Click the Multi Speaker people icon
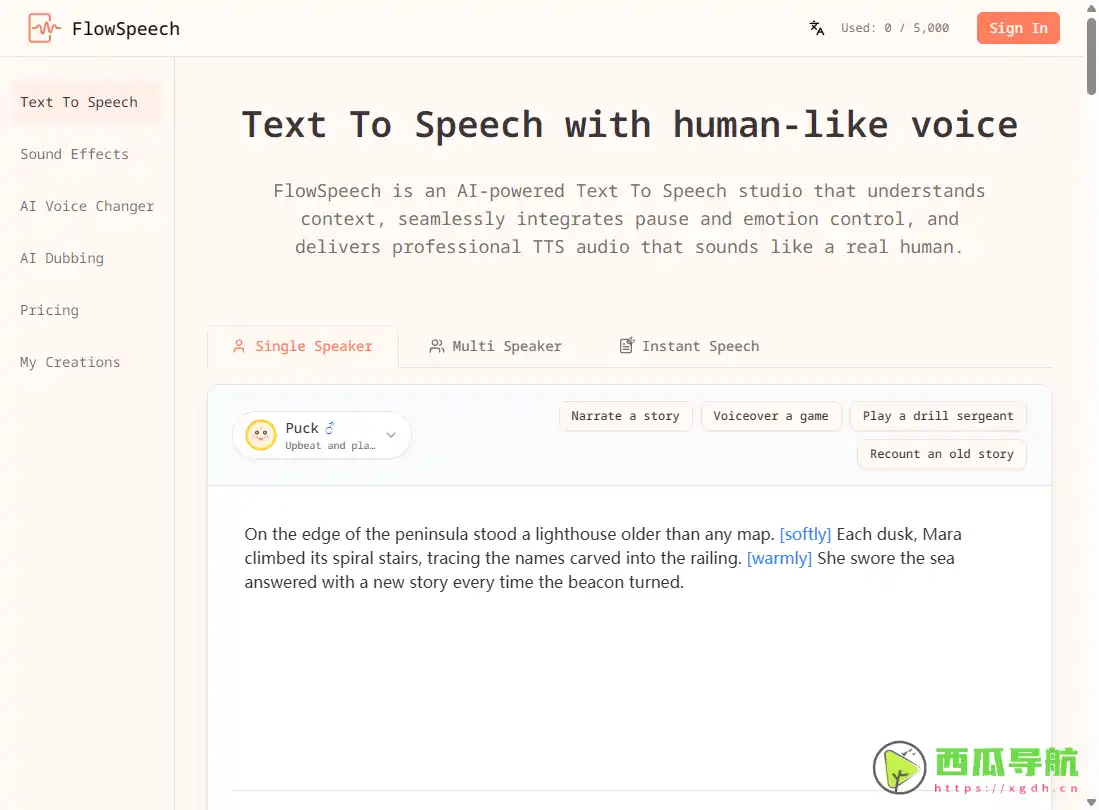The image size is (1099, 810). pos(437,346)
